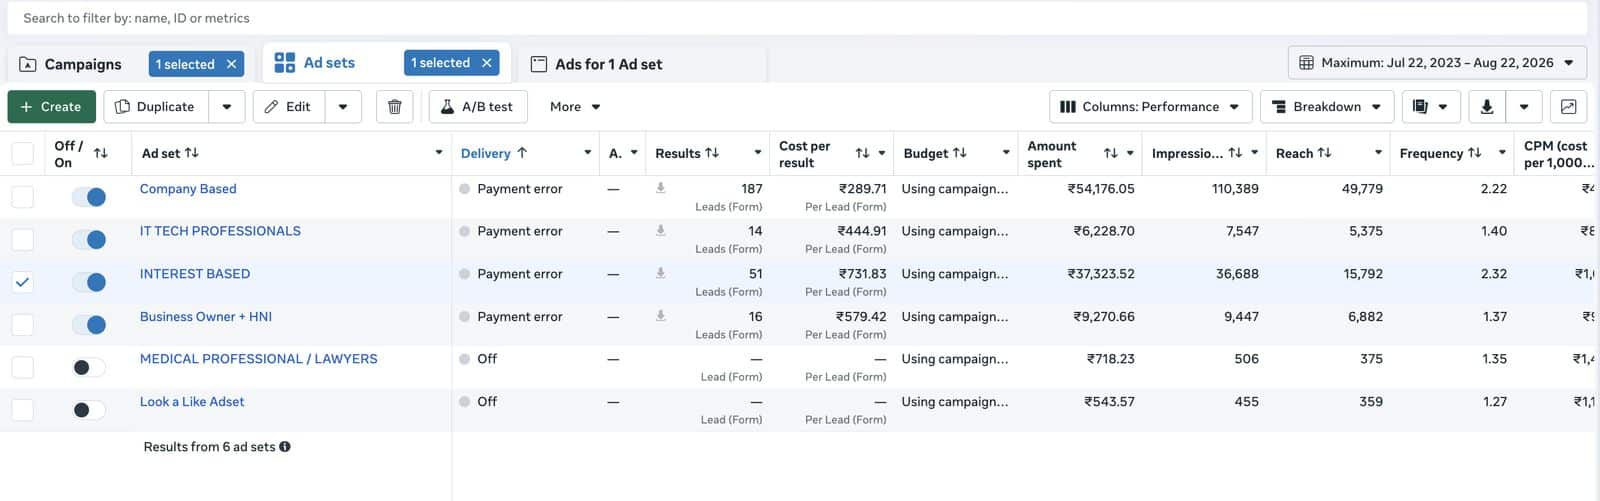Toggle off IT TECH PROFESSIONALS ad set

tap(89, 240)
